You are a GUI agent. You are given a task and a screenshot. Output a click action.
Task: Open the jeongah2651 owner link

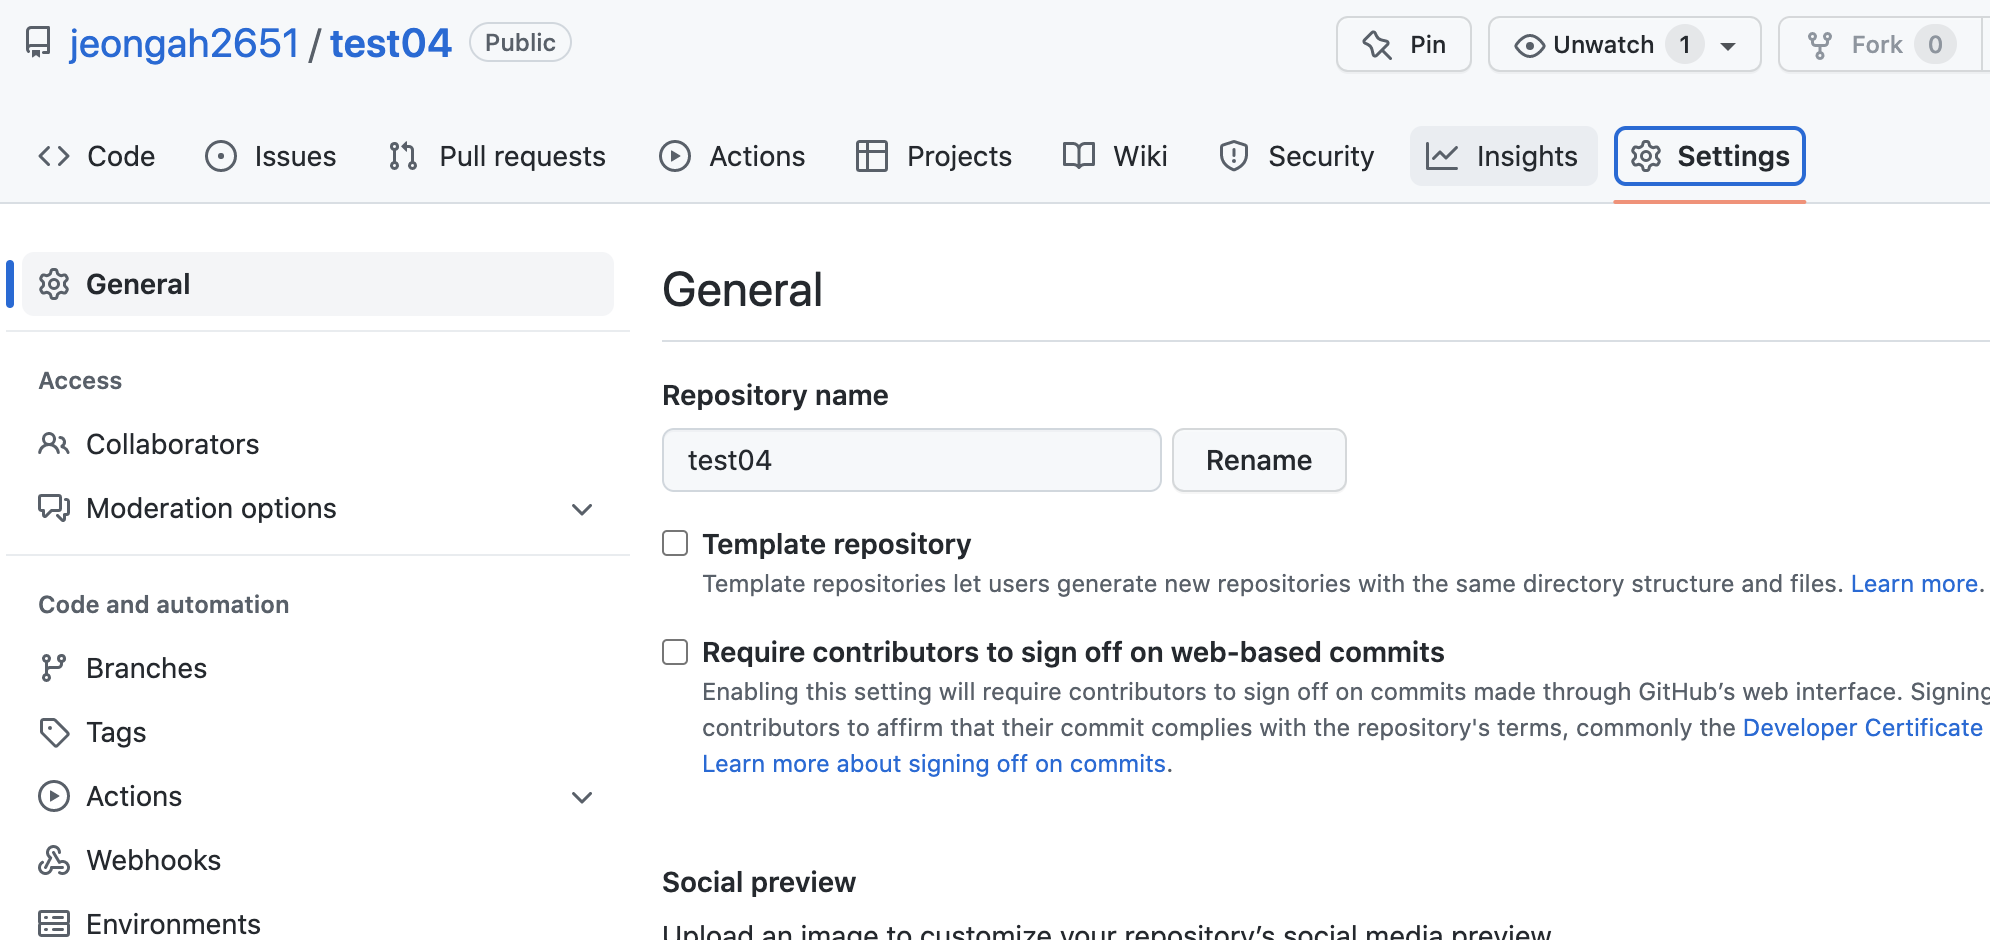pos(185,43)
